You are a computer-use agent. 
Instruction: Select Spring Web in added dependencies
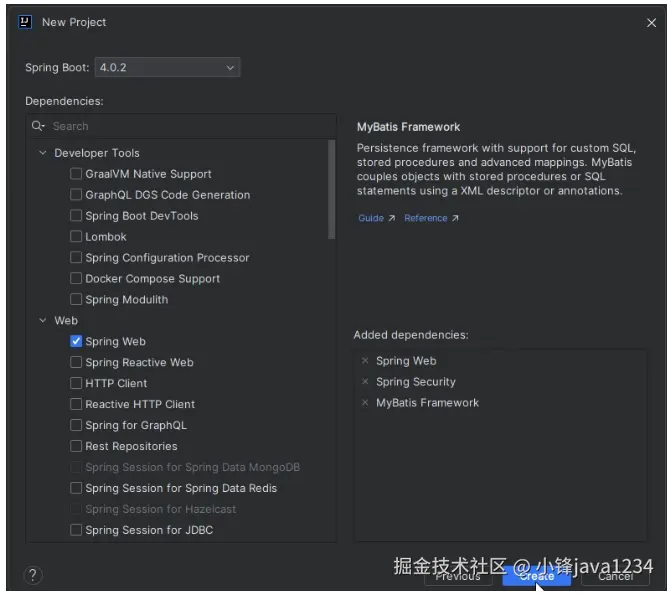coord(406,361)
